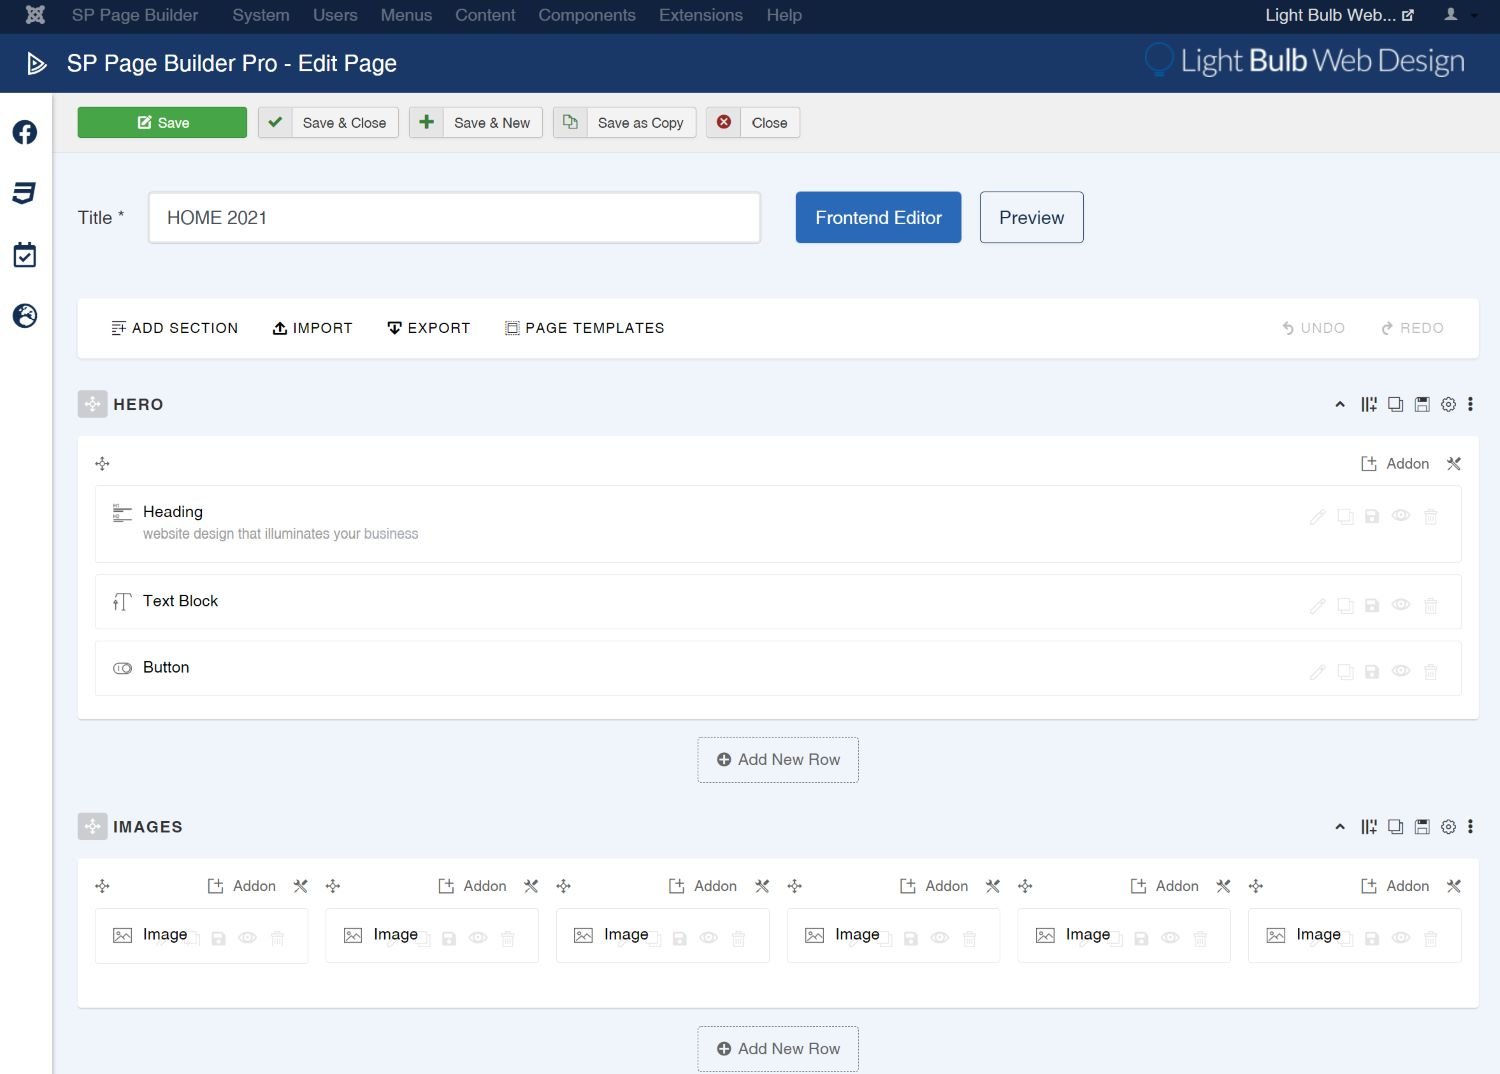Open the Facebook icon in the left sidebar
The width and height of the screenshot is (1500, 1074).
[24, 131]
